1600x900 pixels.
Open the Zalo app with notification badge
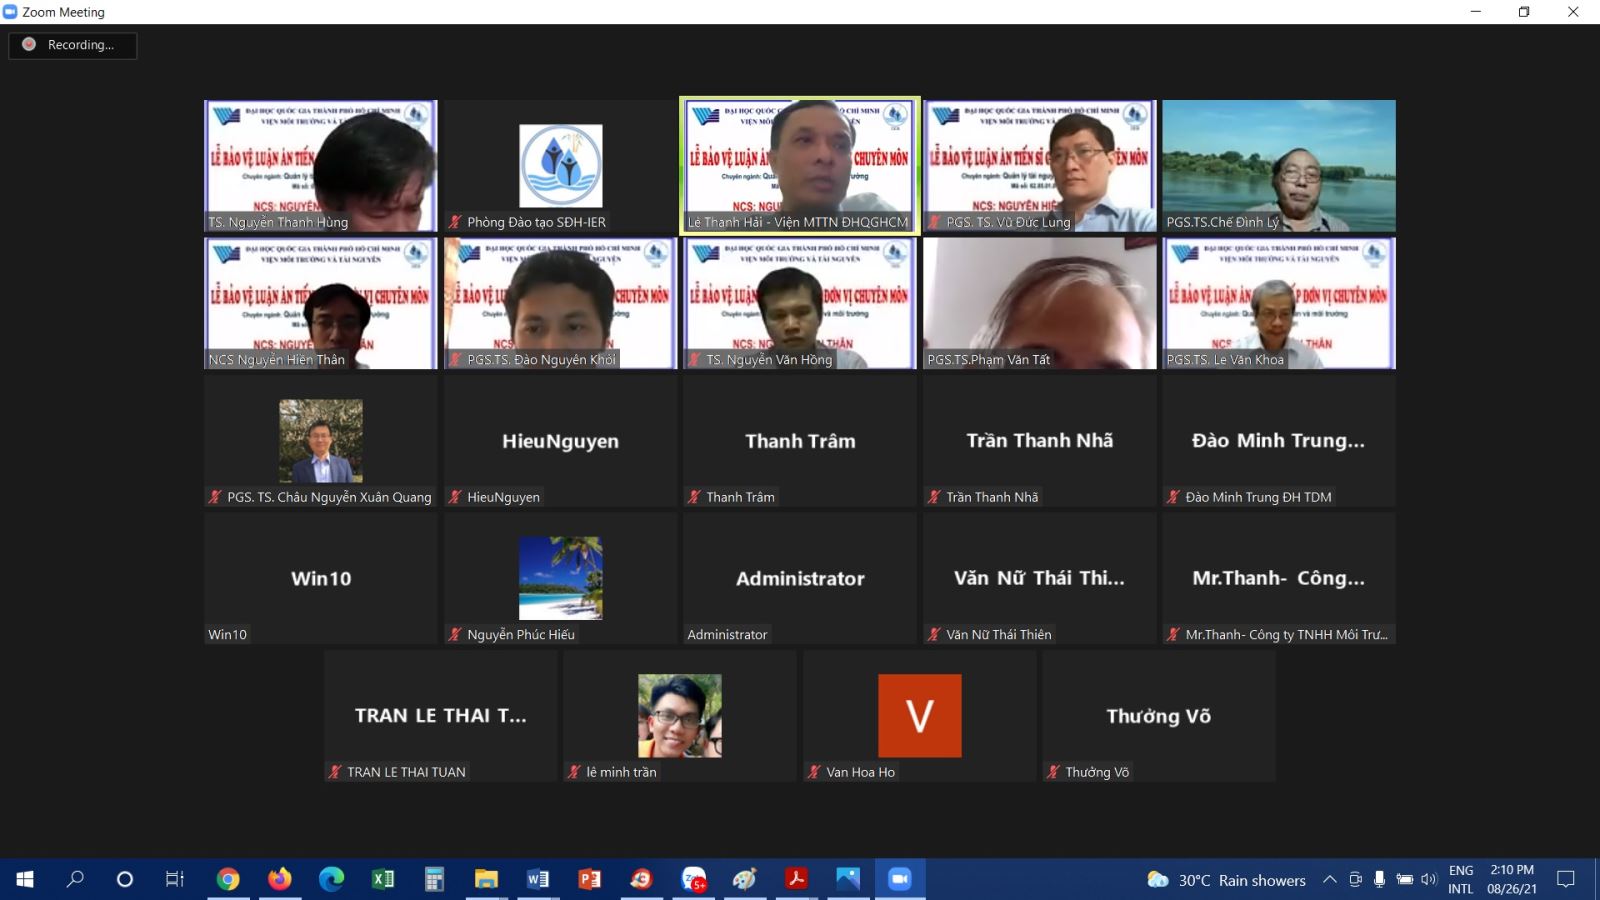(x=693, y=879)
